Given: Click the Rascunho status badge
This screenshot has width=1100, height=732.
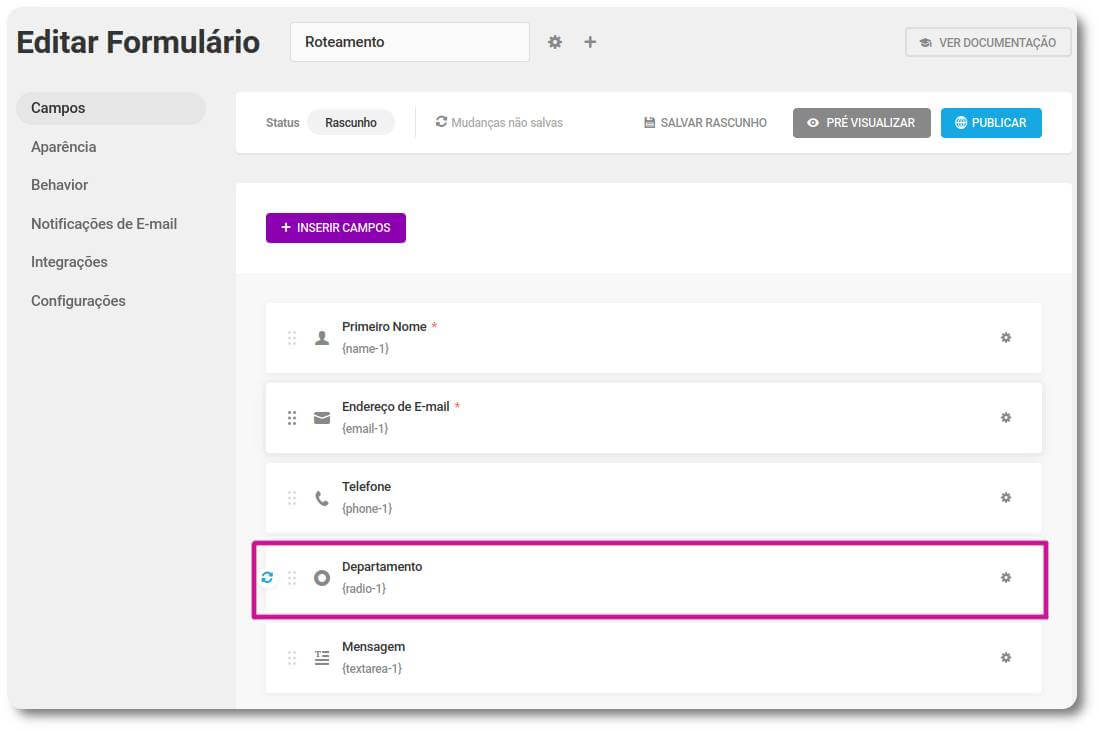Looking at the screenshot, I should tap(351, 123).
